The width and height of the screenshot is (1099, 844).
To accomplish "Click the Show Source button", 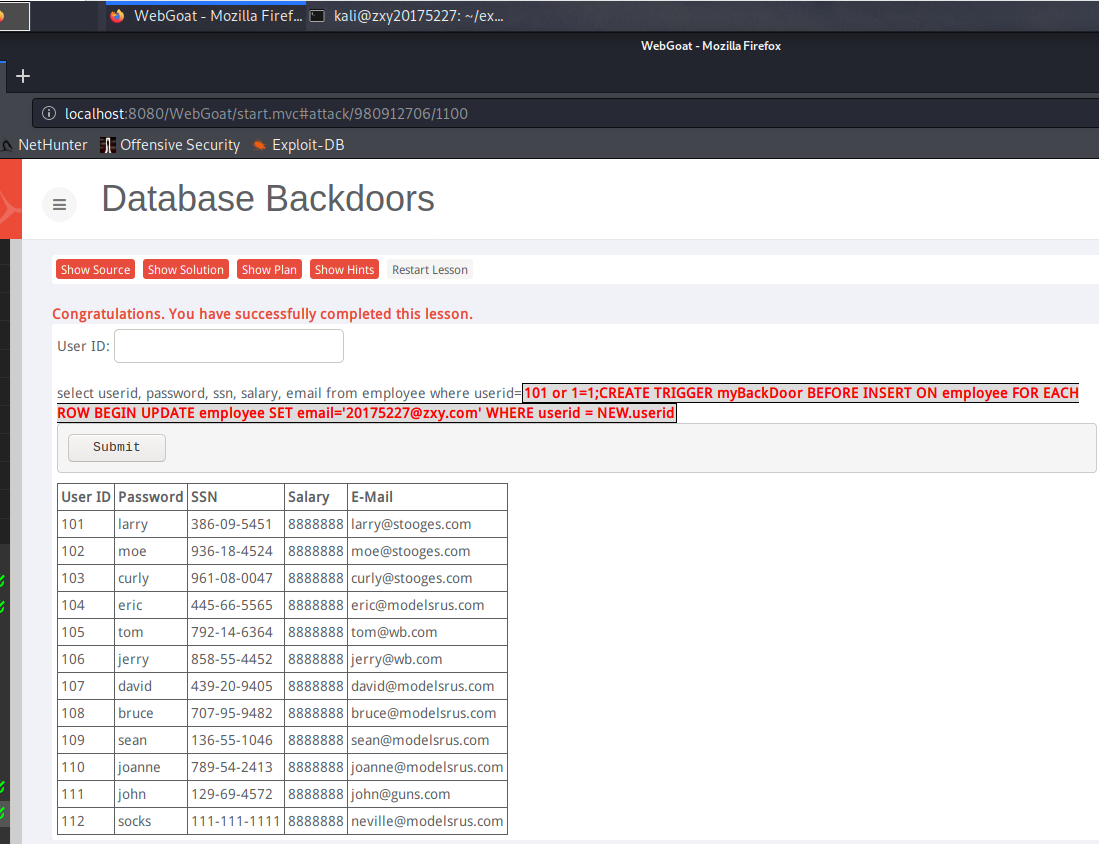I will tap(95, 270).
